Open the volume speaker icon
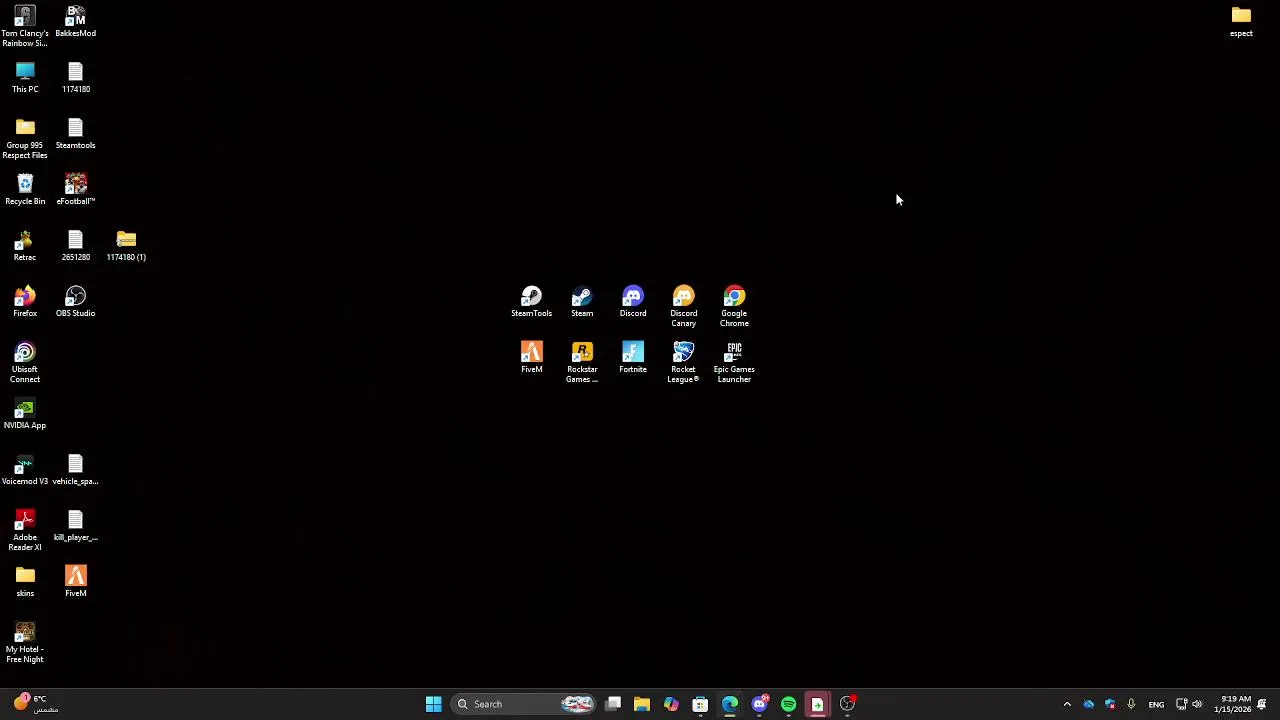This screenshot has width=1280, height=720. point(1197,704)
